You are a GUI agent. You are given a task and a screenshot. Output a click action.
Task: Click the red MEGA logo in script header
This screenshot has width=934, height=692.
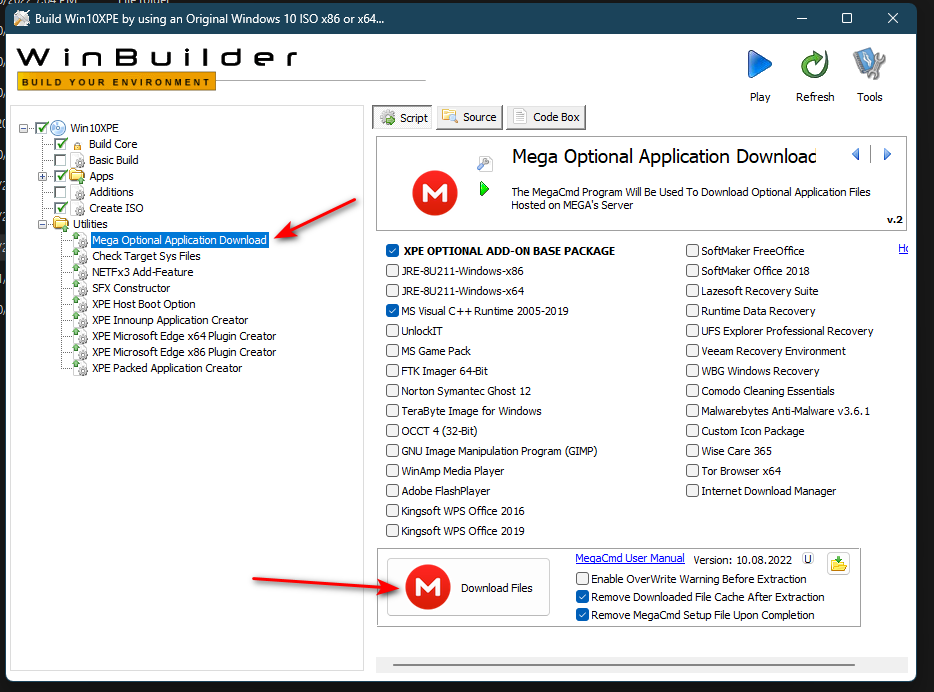435,193
